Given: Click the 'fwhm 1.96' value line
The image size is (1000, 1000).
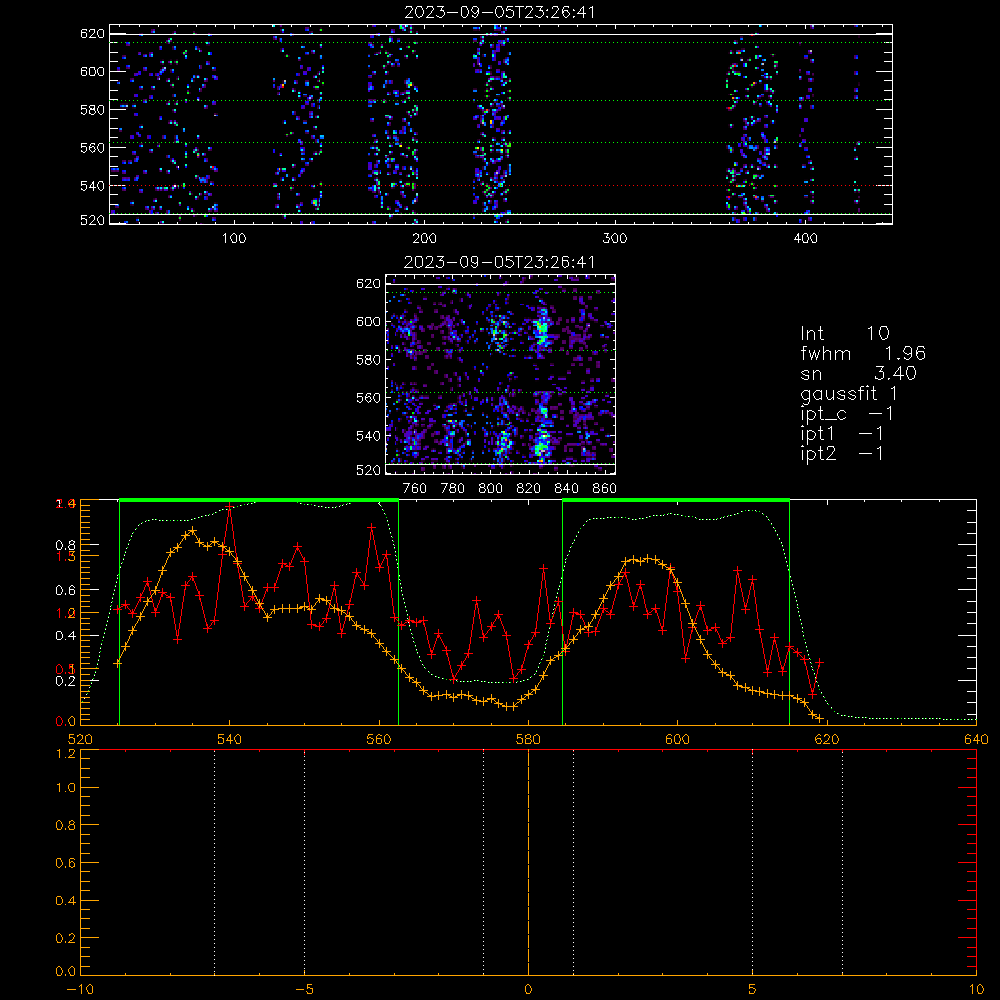Looking at the screenshot, I should click(x=863, y=353).
